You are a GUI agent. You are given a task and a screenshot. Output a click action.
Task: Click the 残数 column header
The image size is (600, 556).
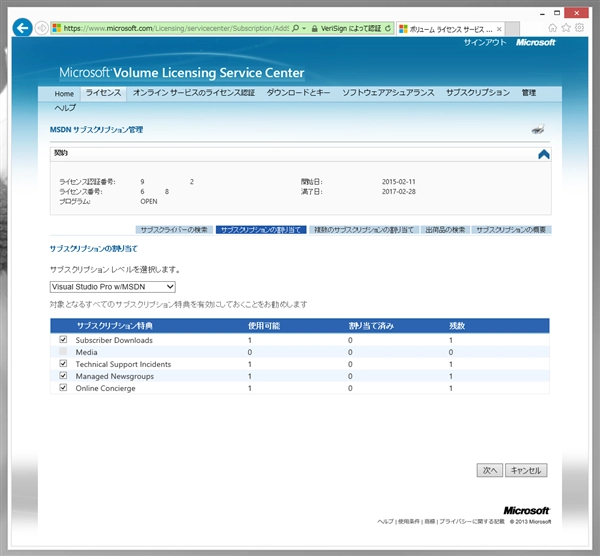pyautogui.click(x=457, y=326)
